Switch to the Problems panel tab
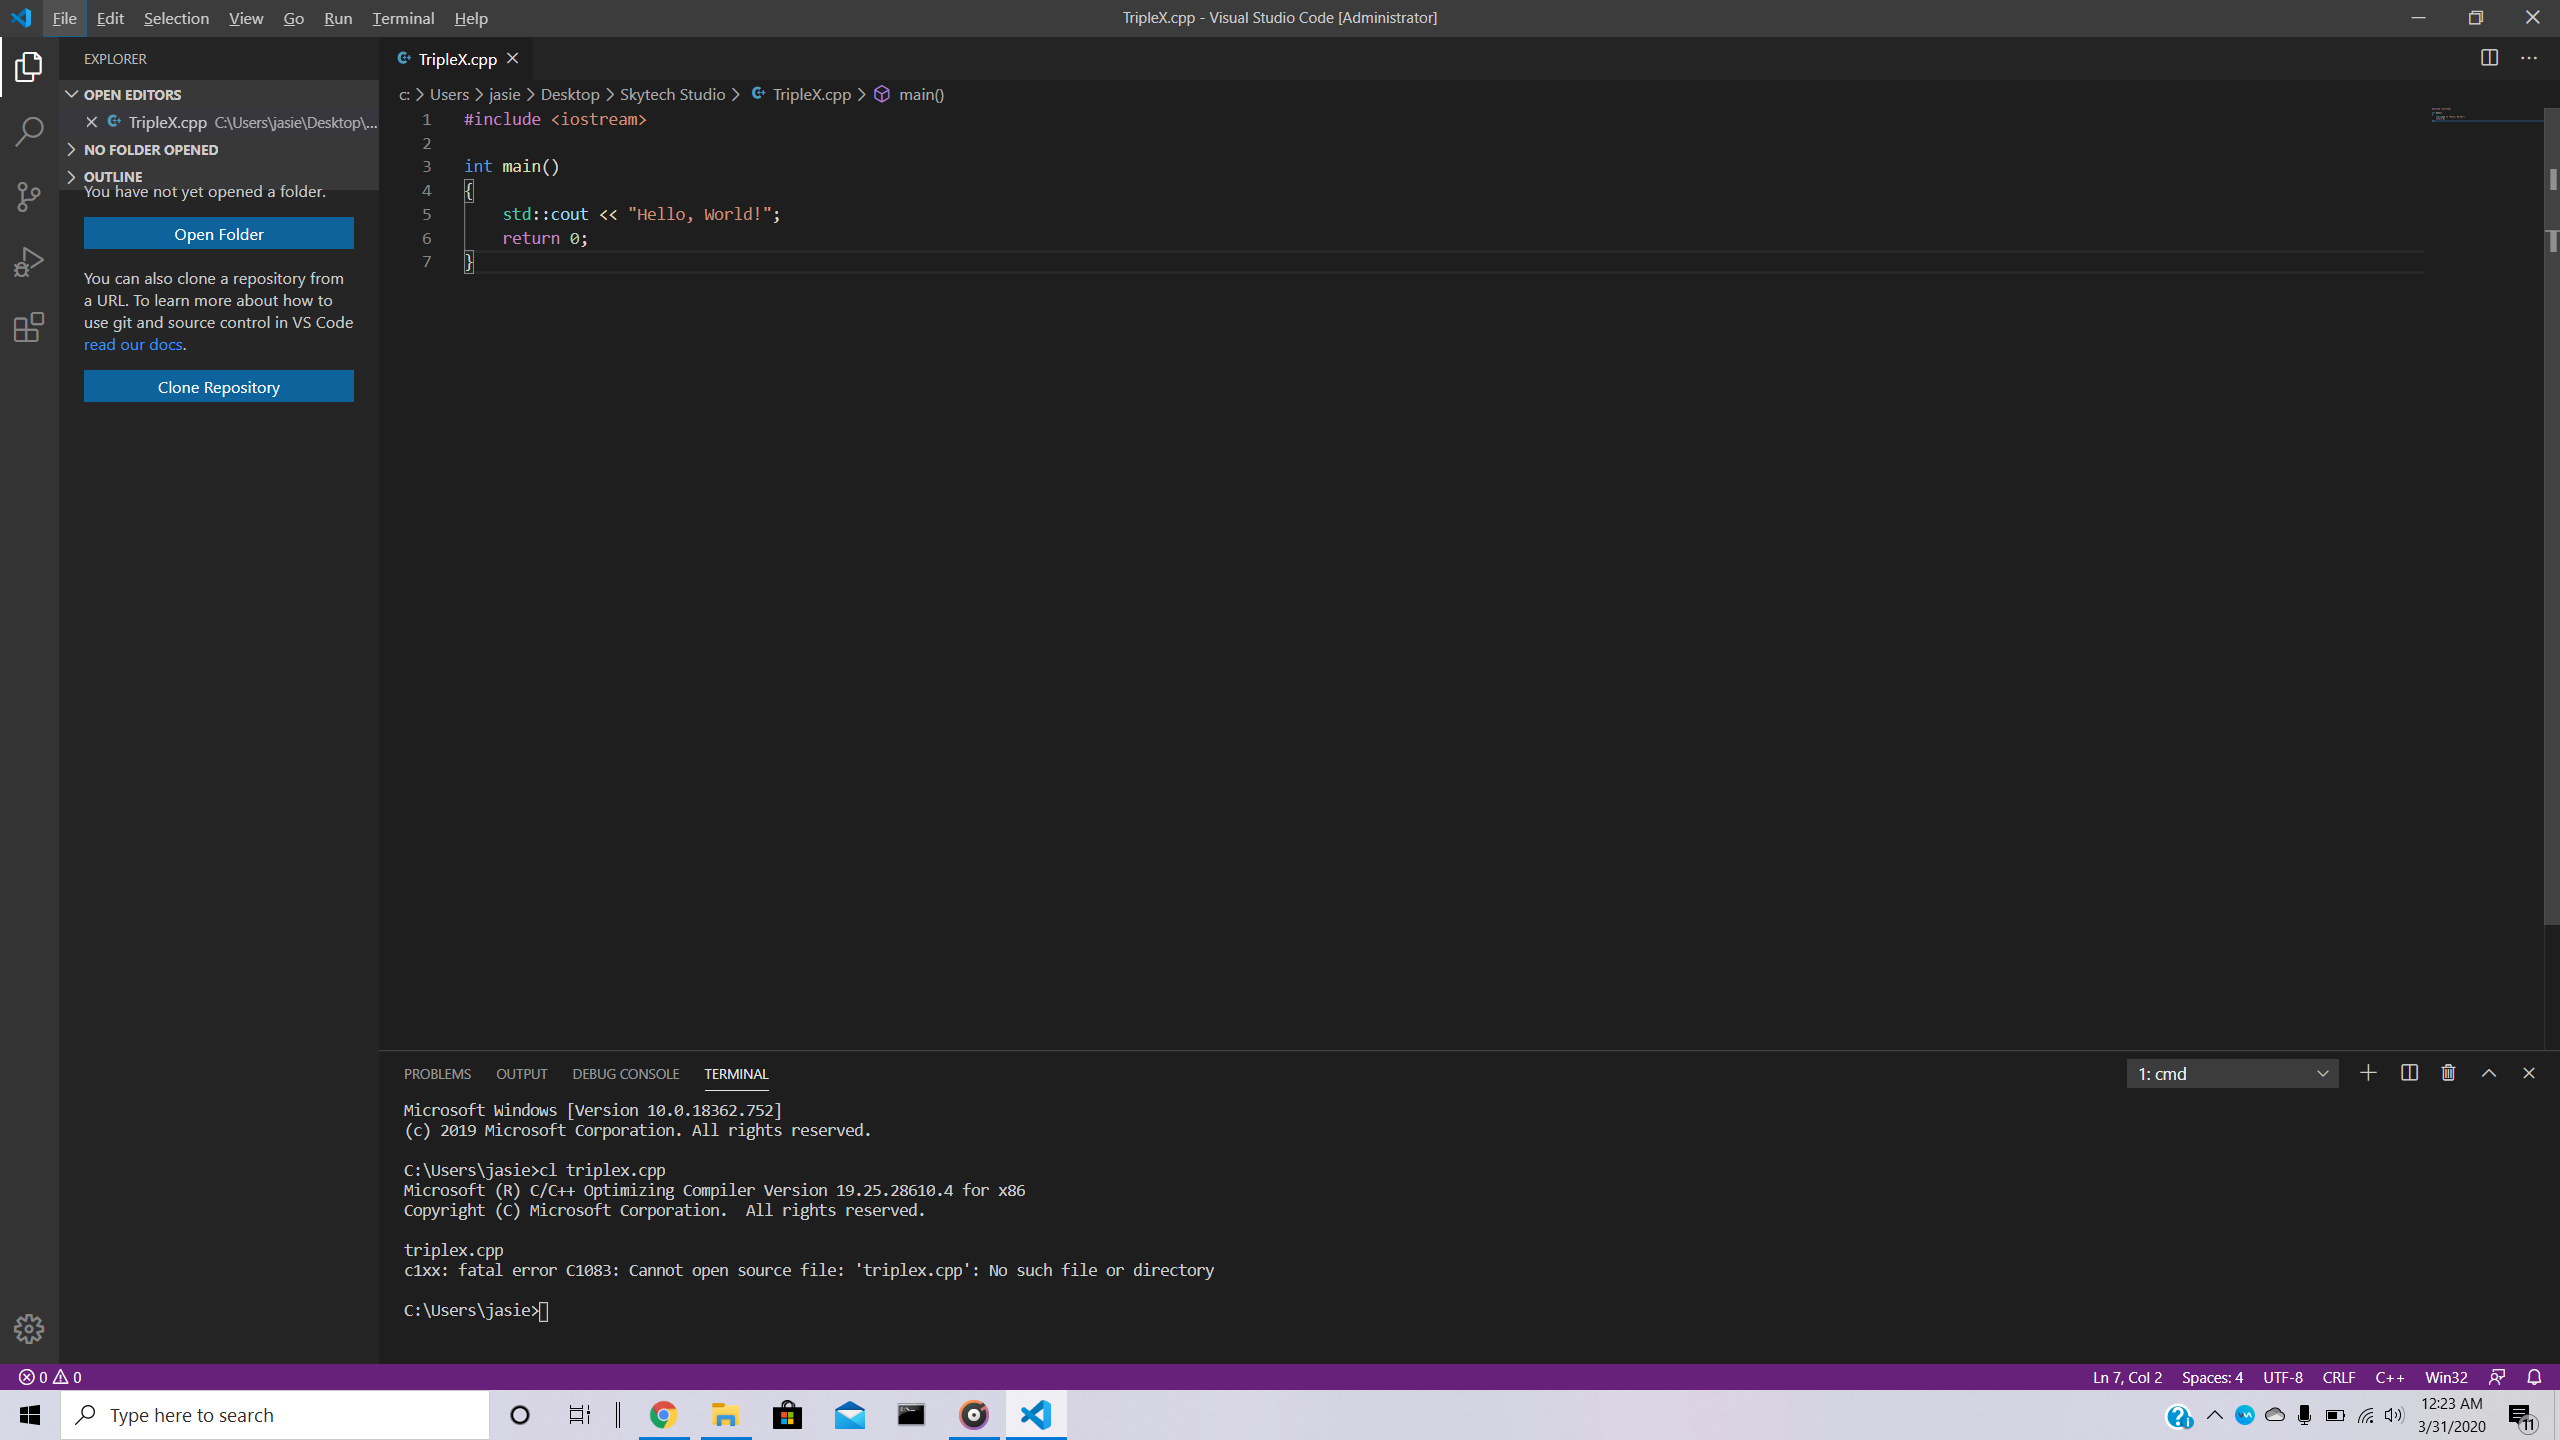The image size is (2560, 1440). (437, 1073)
